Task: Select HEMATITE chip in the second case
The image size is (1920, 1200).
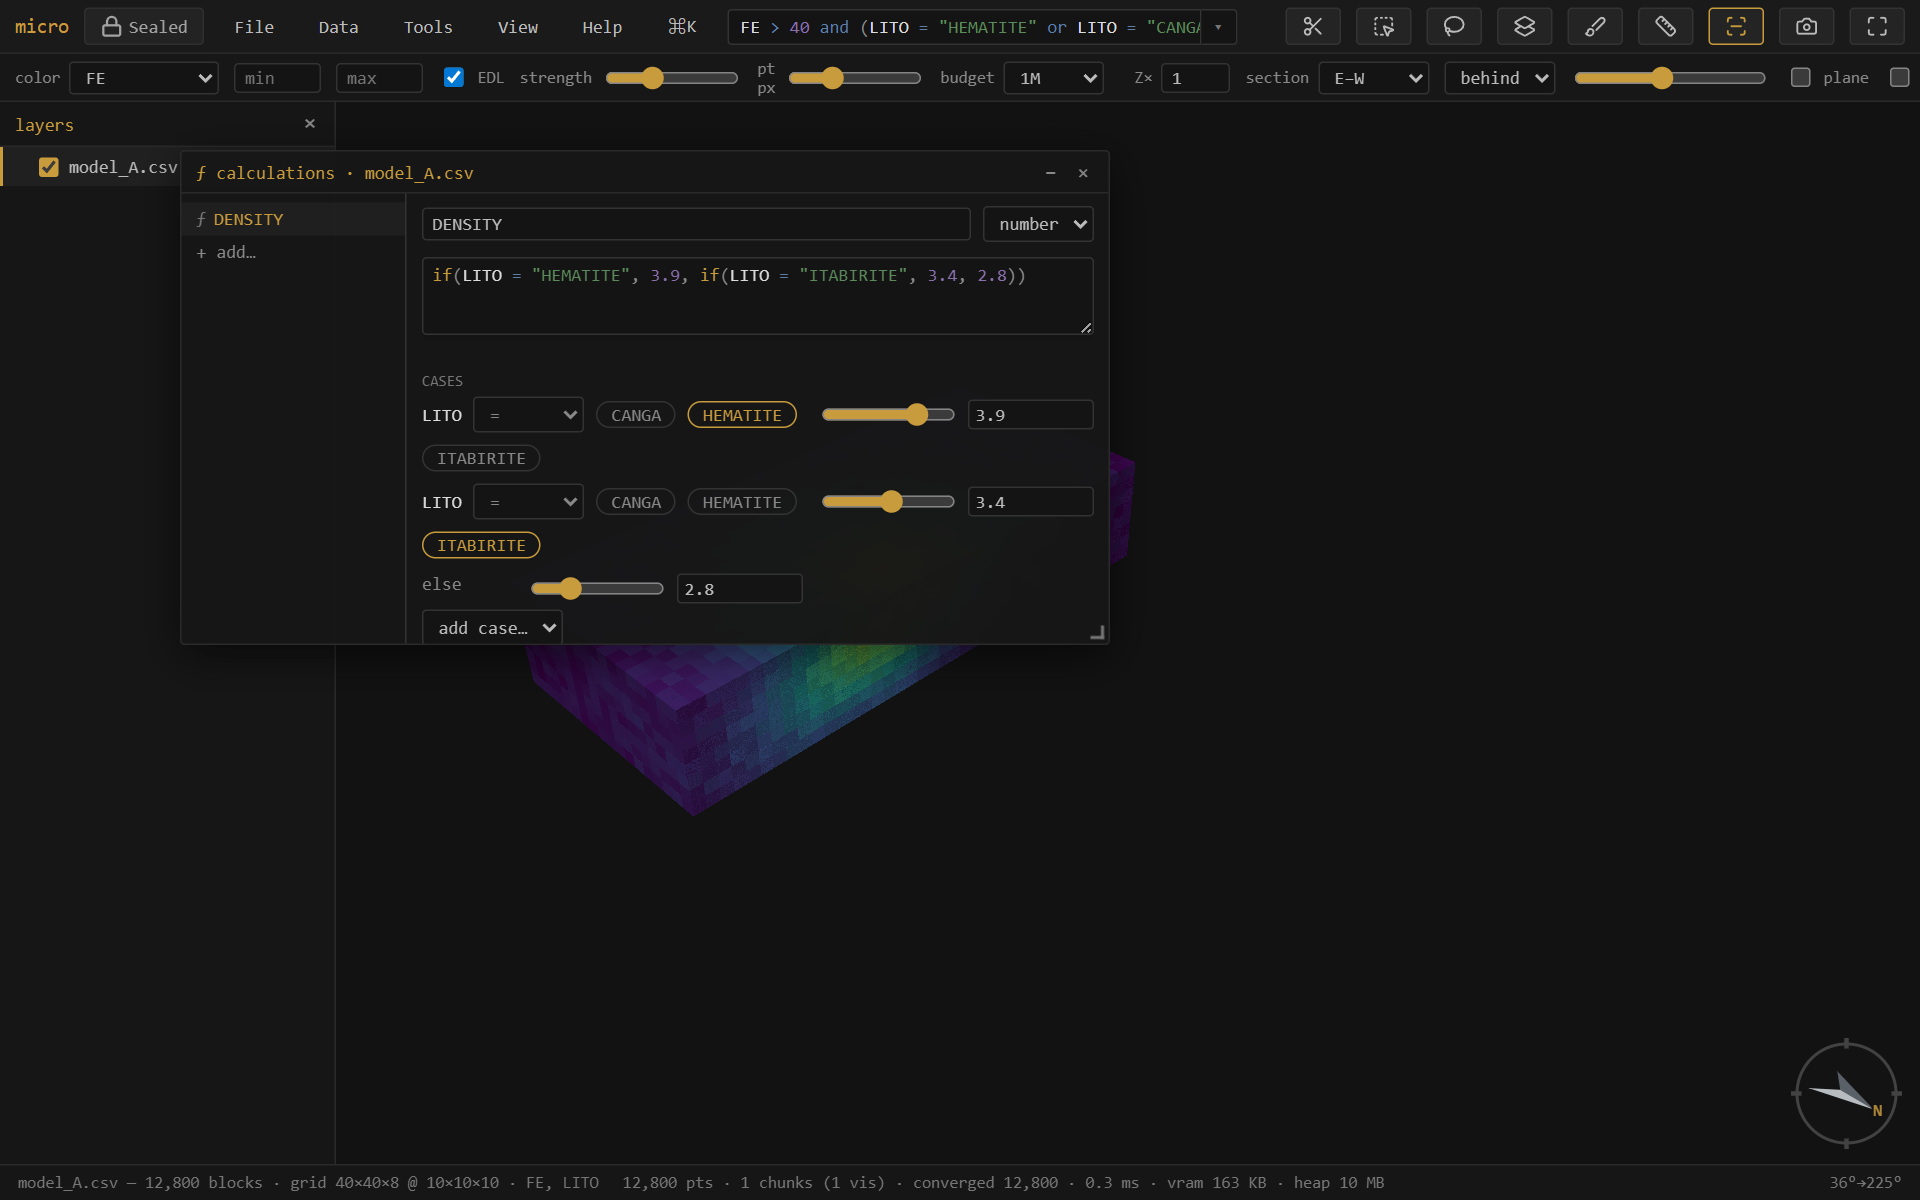Action: coord(742,502)
